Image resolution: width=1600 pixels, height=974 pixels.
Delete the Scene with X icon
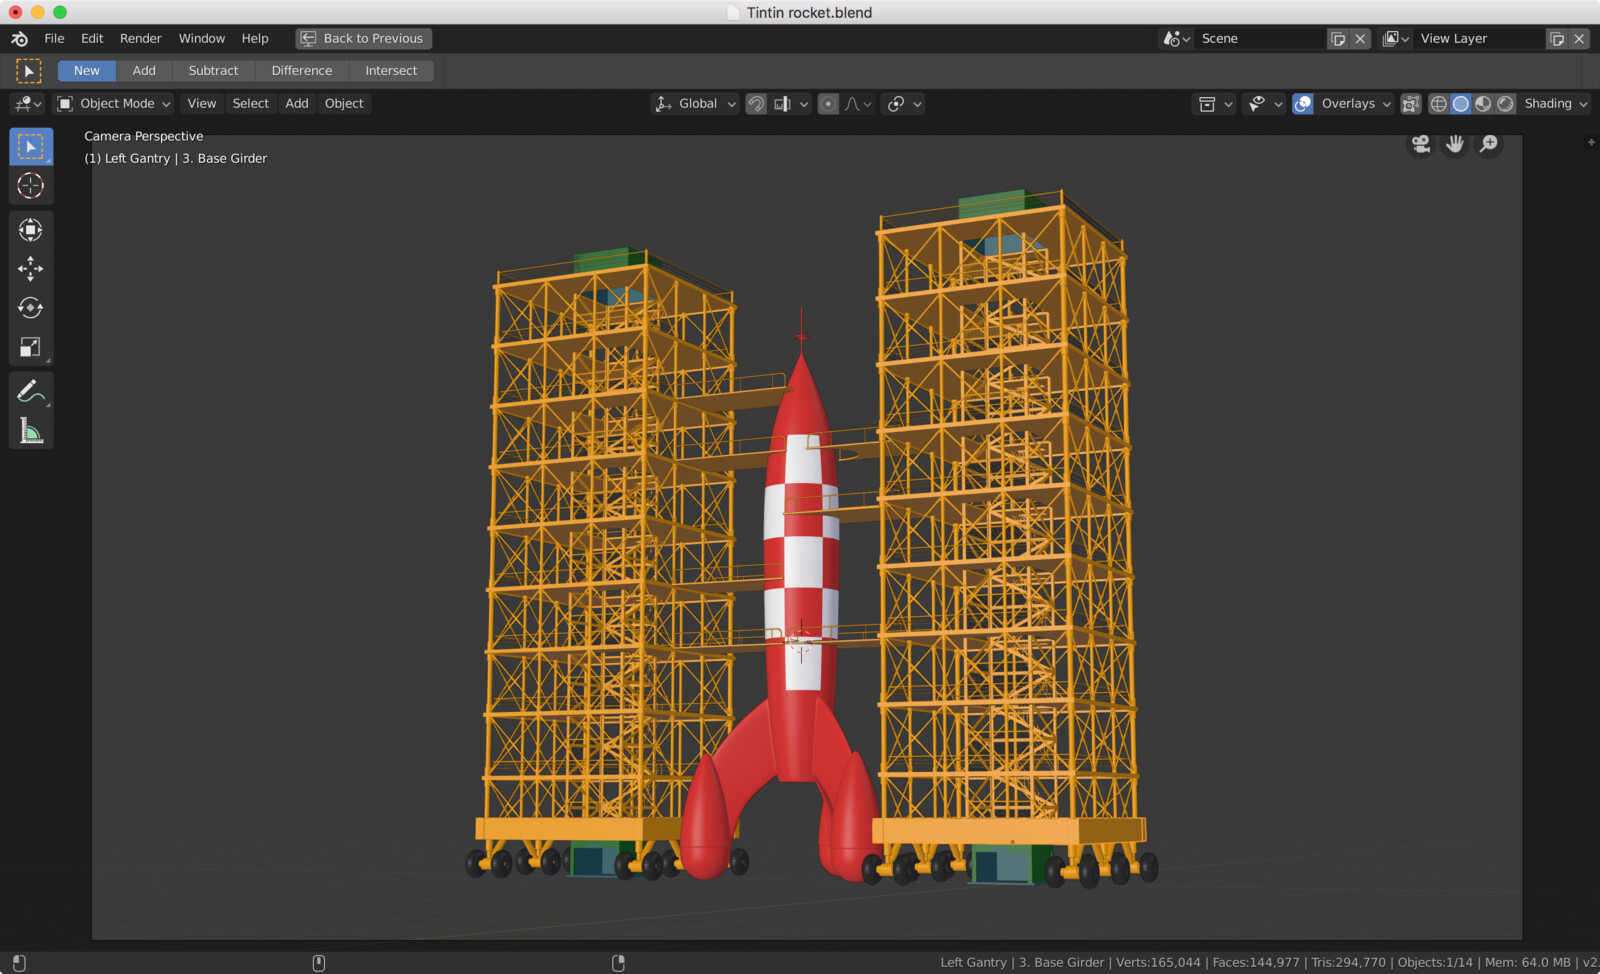pyautogui.click(x=1360, y=38)
